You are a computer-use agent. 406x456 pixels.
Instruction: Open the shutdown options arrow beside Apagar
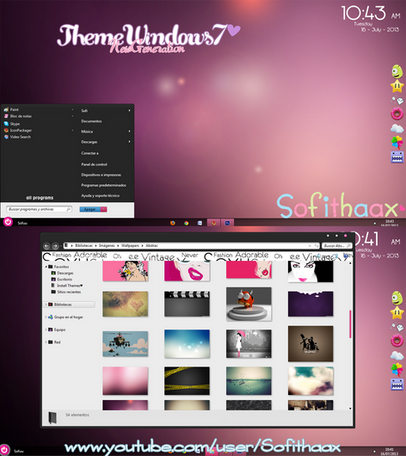[104, 209]
